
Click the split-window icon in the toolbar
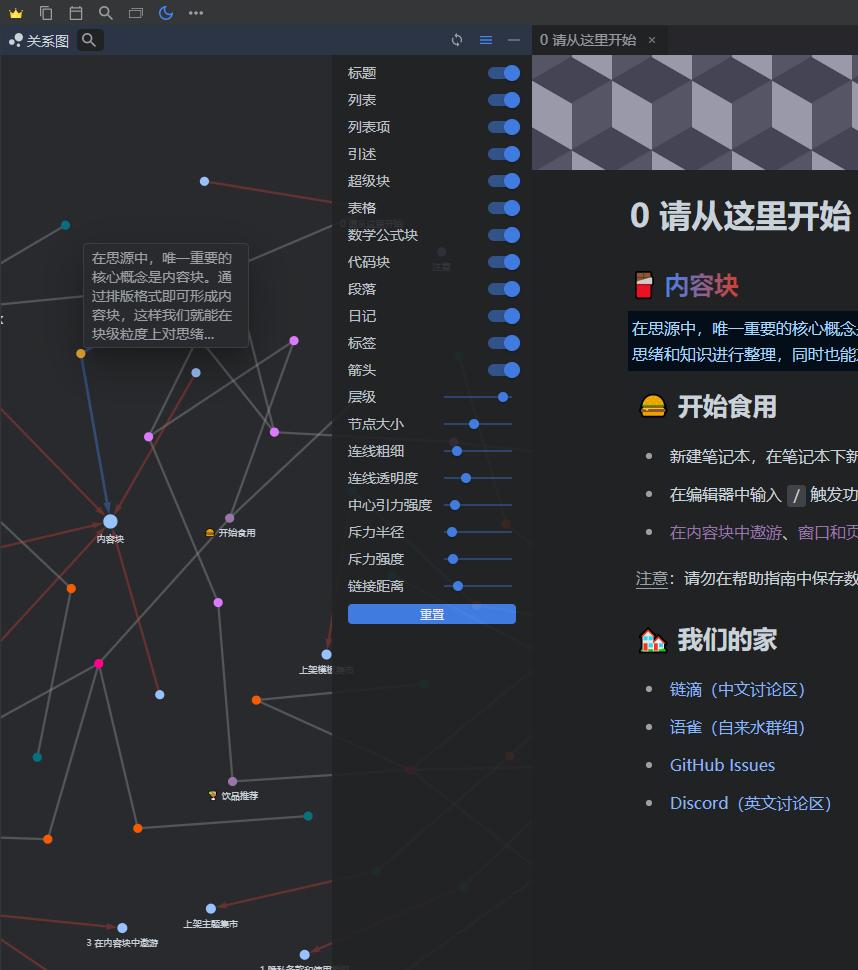tap(135, 13)
